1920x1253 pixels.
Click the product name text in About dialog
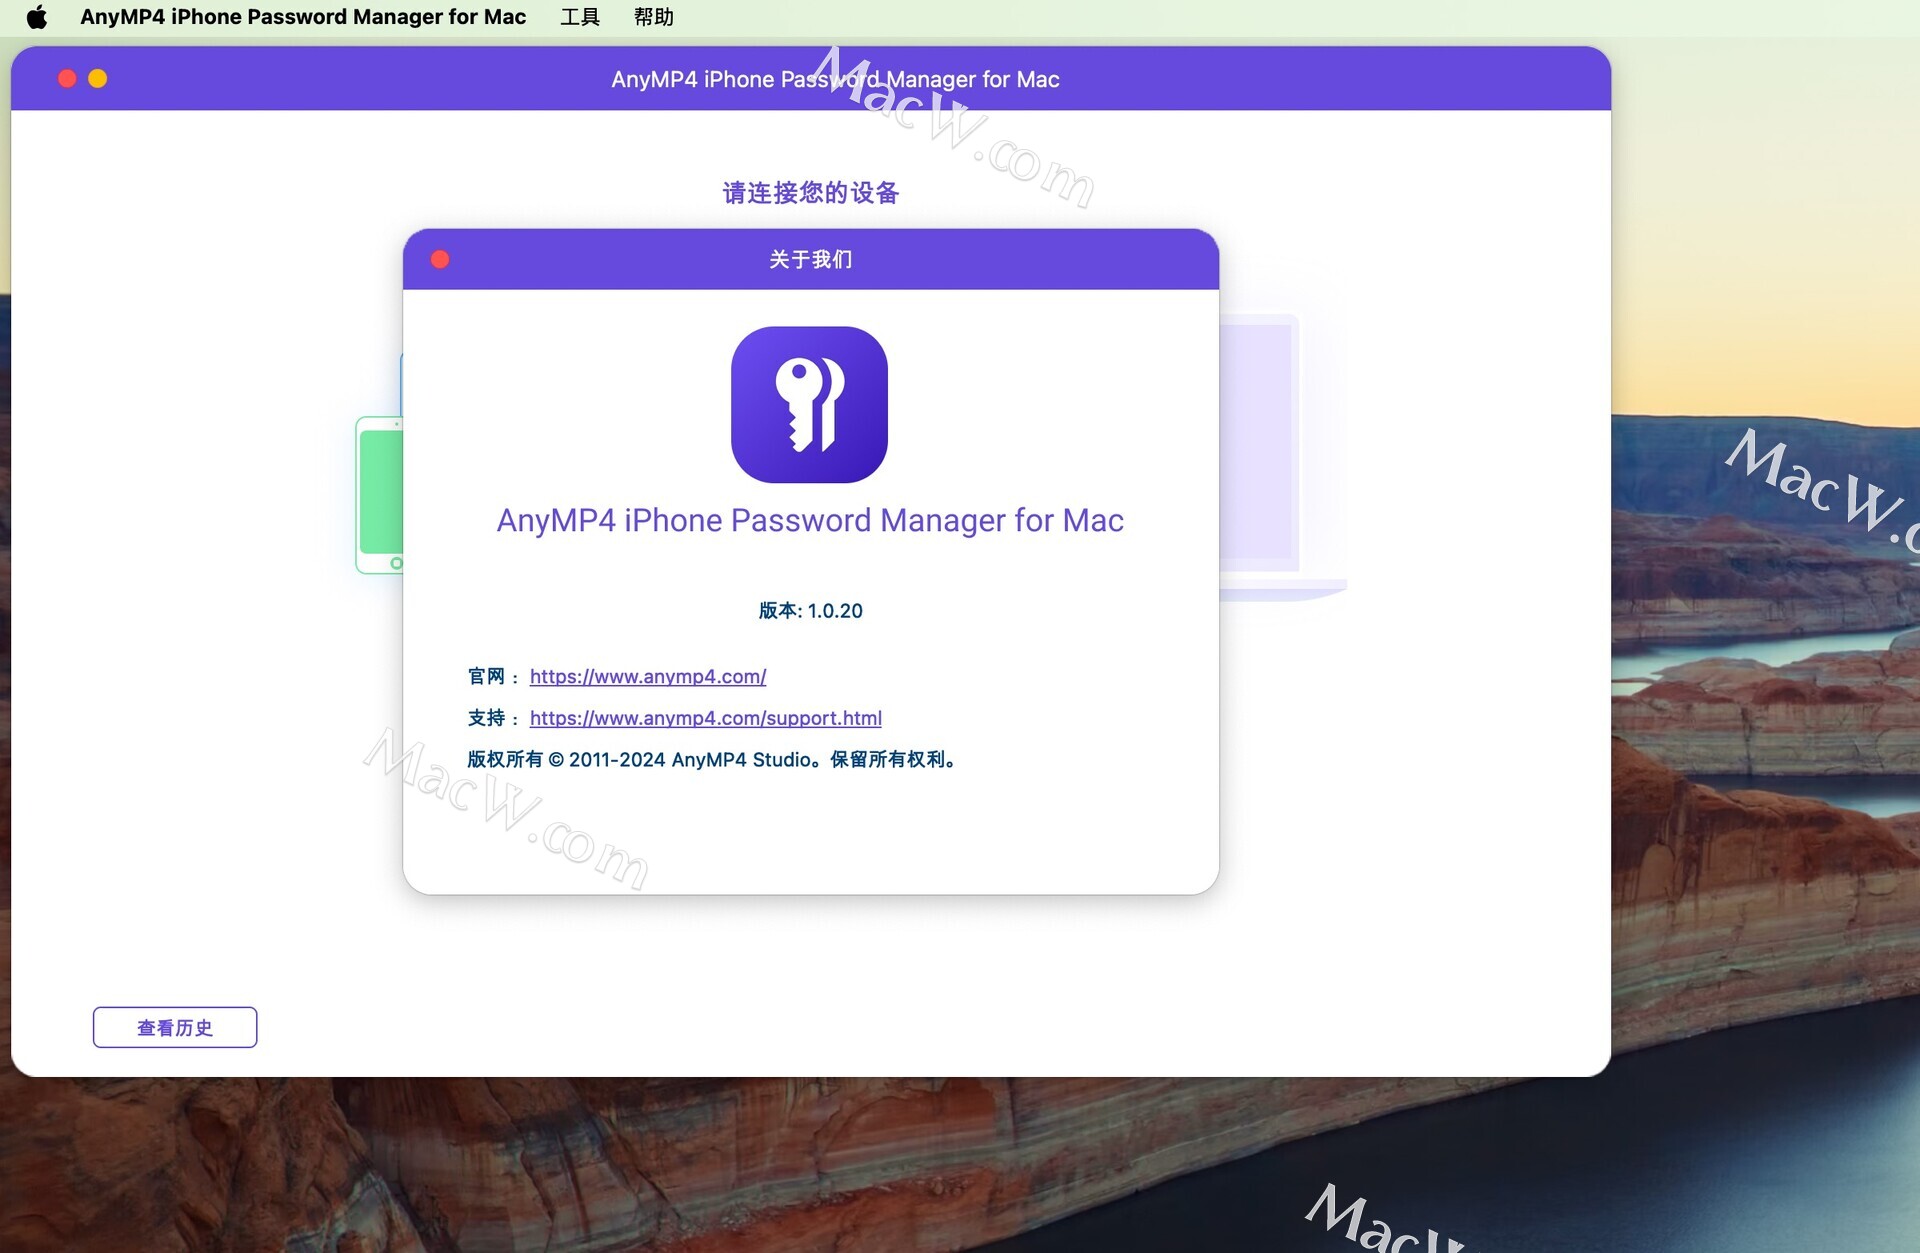click(x=810, y=521)
